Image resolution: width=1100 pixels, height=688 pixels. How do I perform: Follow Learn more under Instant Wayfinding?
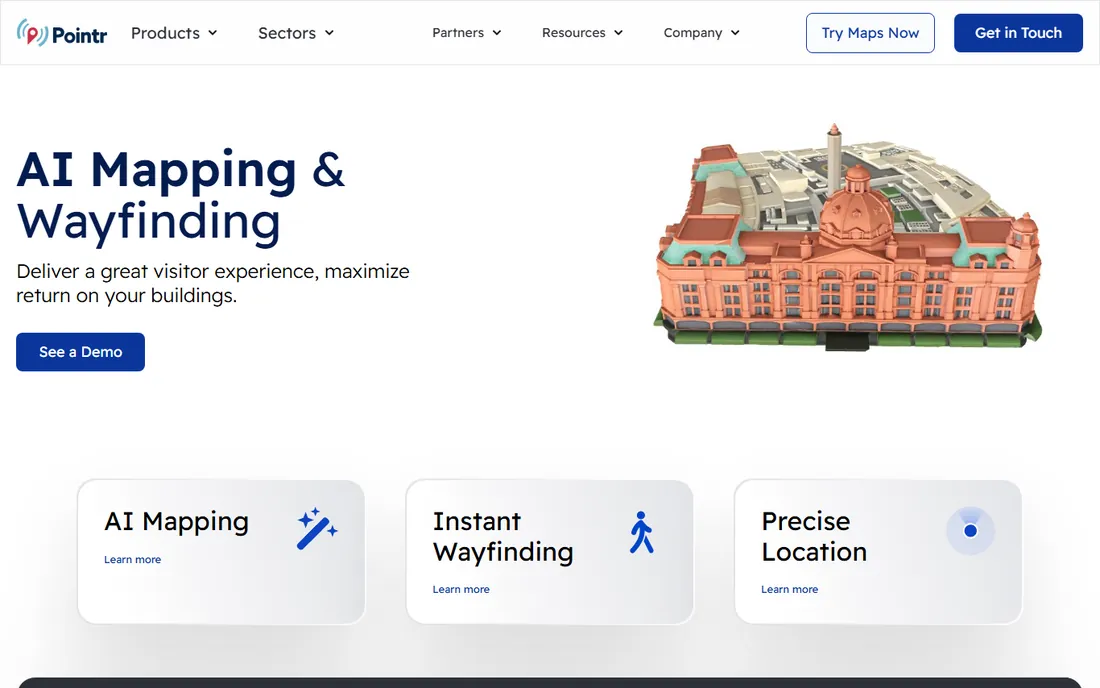click(461, 590)
